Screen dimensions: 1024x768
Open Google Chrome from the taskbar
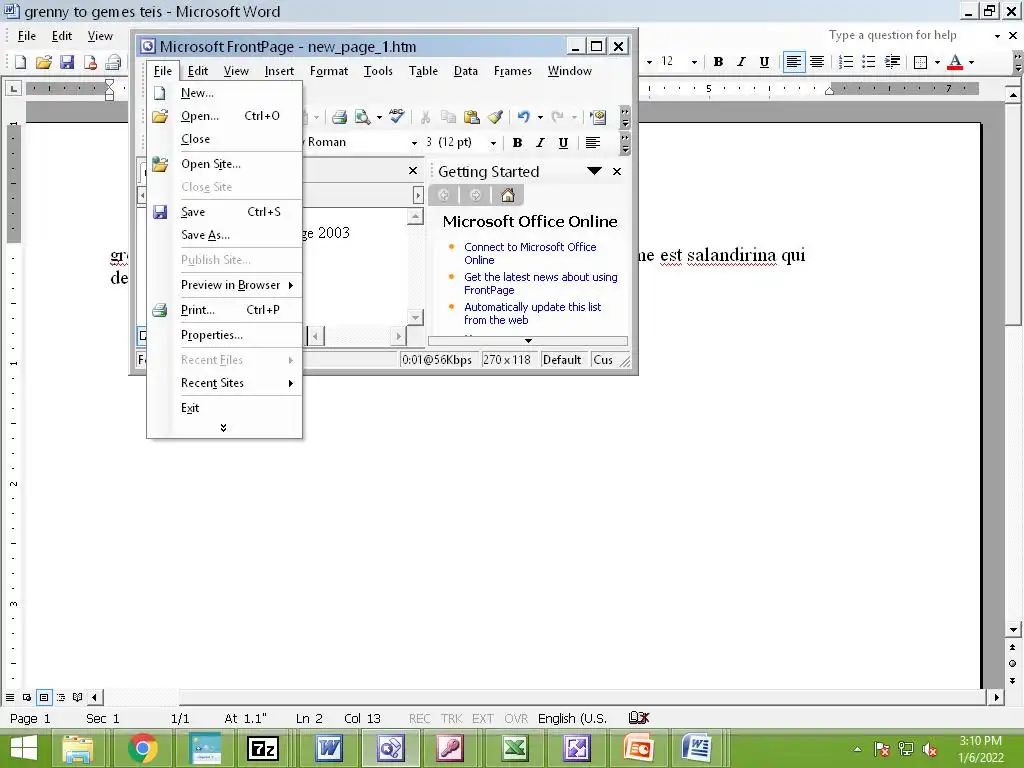click(142, 748)
